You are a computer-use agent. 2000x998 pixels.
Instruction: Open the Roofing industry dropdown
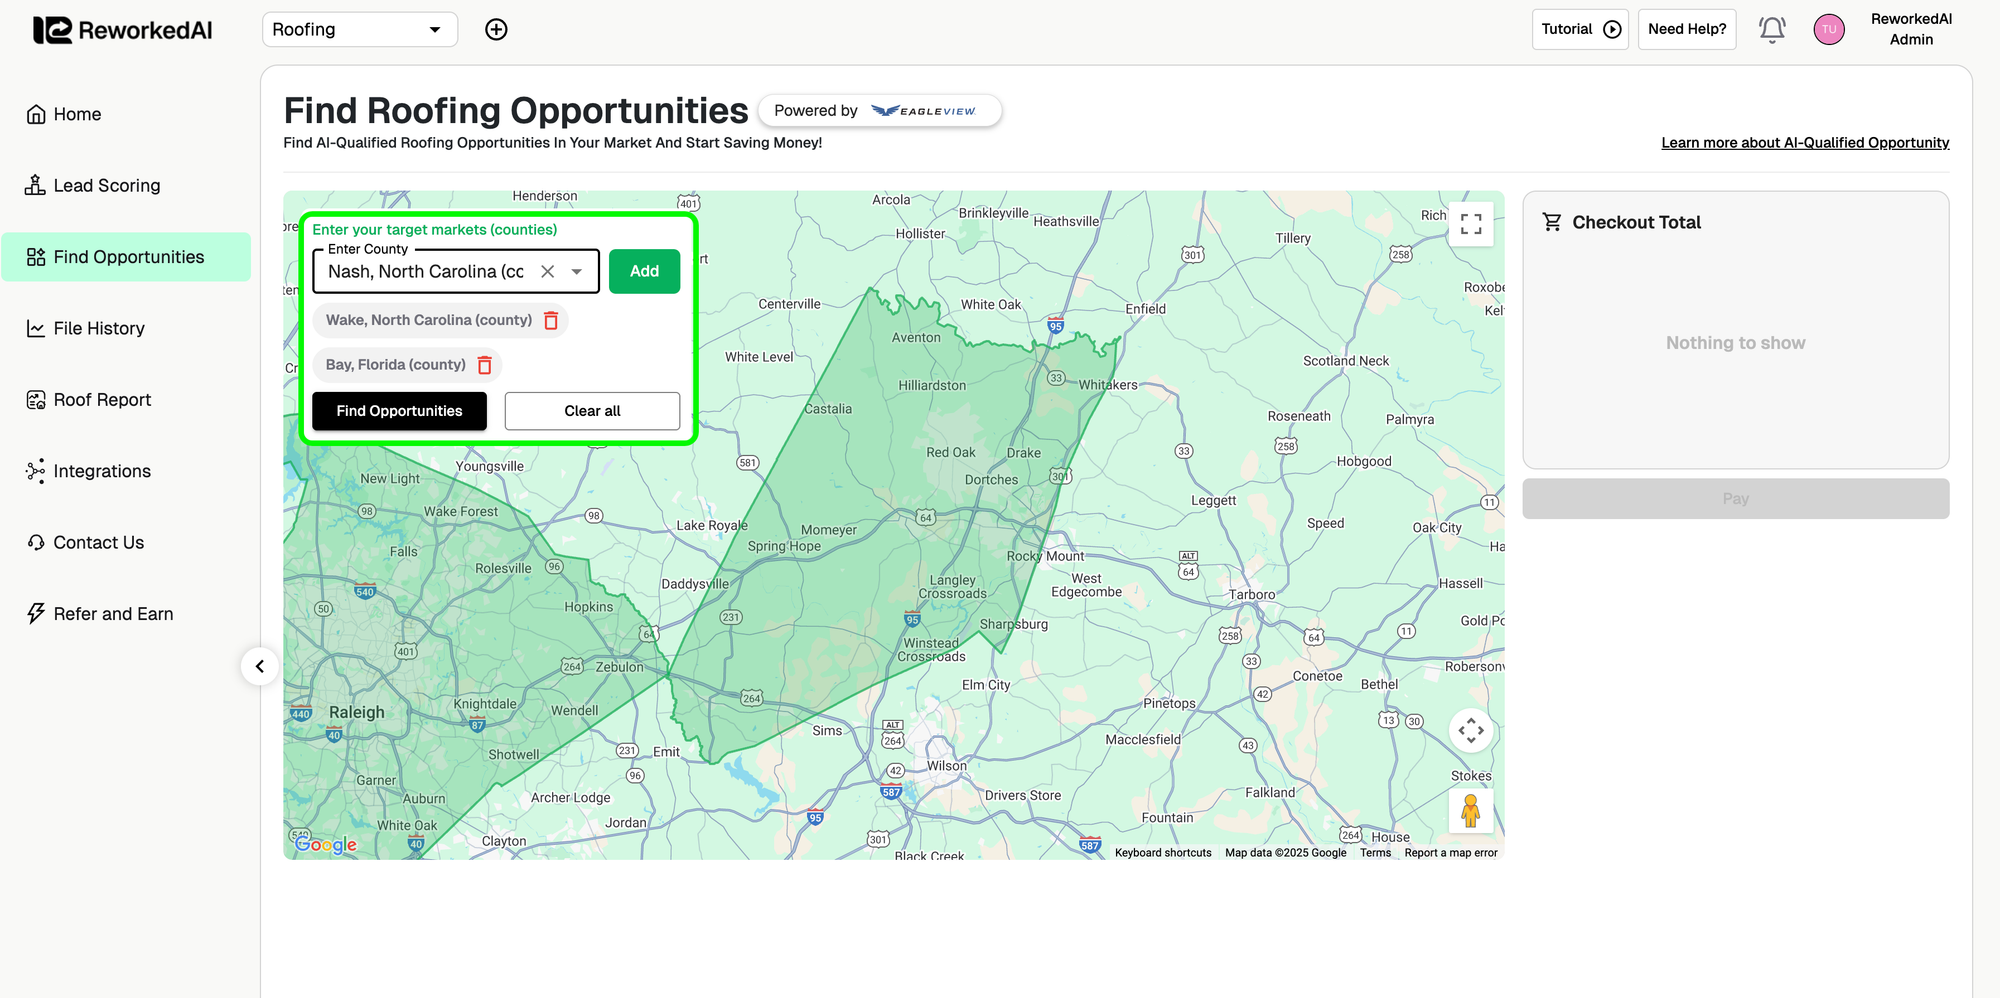tap(359, 30)
